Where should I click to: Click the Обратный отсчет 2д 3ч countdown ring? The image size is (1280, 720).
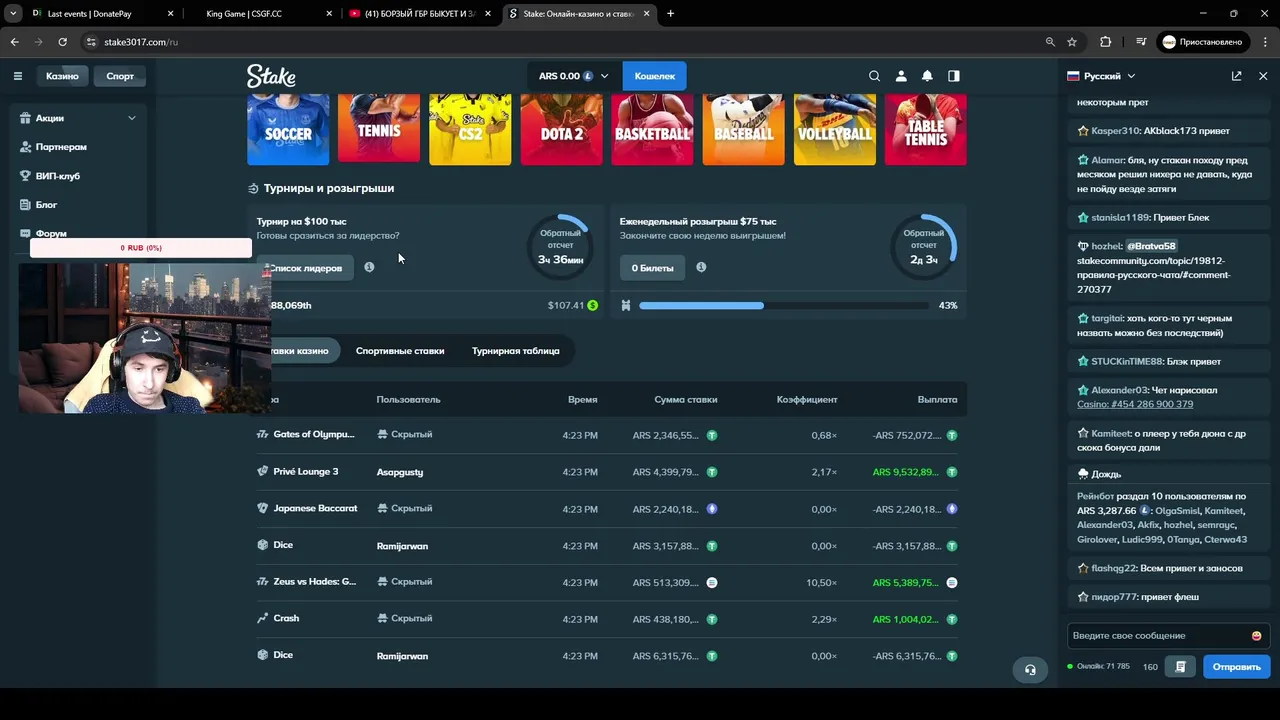click(924, 246)
